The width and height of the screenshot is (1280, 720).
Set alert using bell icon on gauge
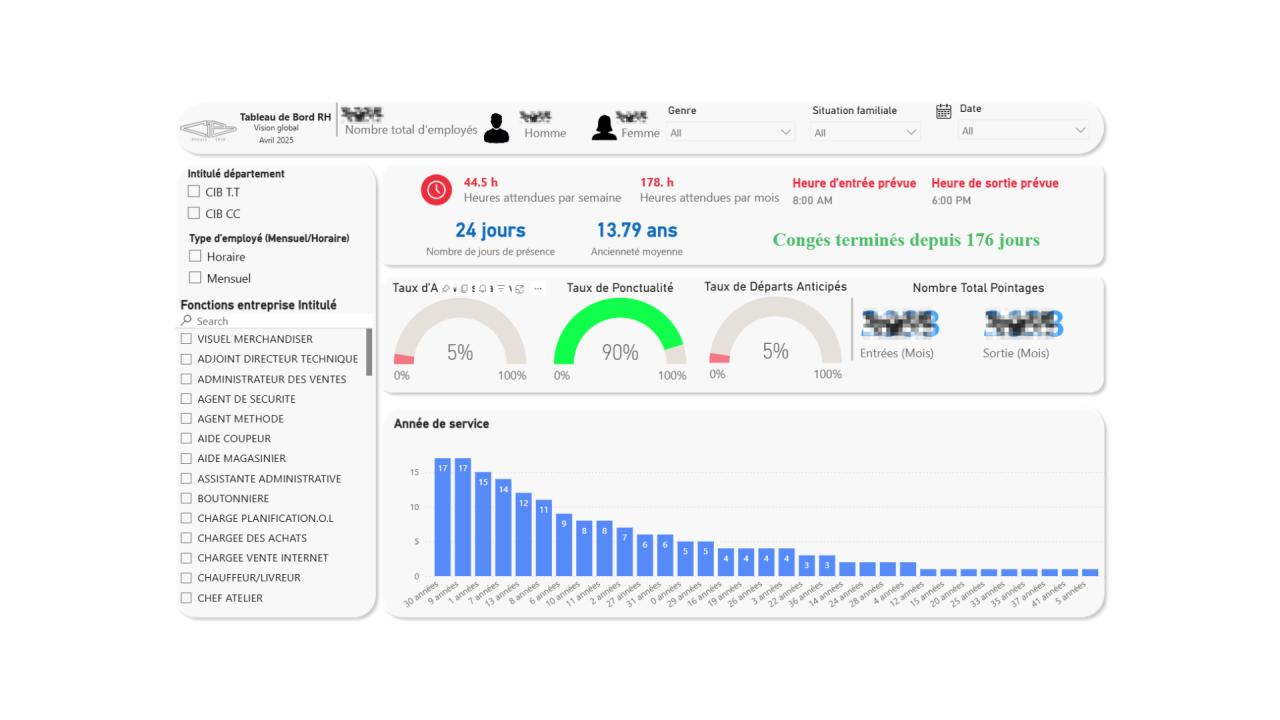click(482, 288)
